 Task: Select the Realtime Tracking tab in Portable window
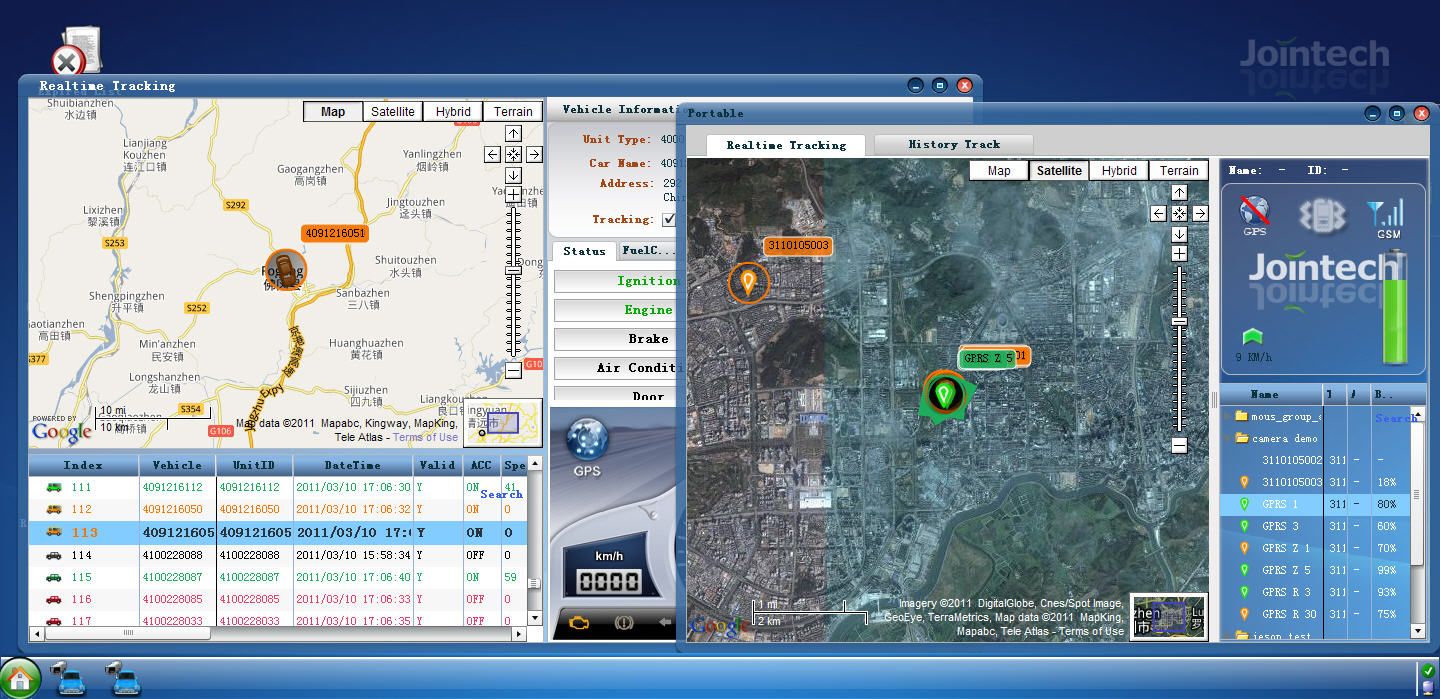click(x=786, y=145)
